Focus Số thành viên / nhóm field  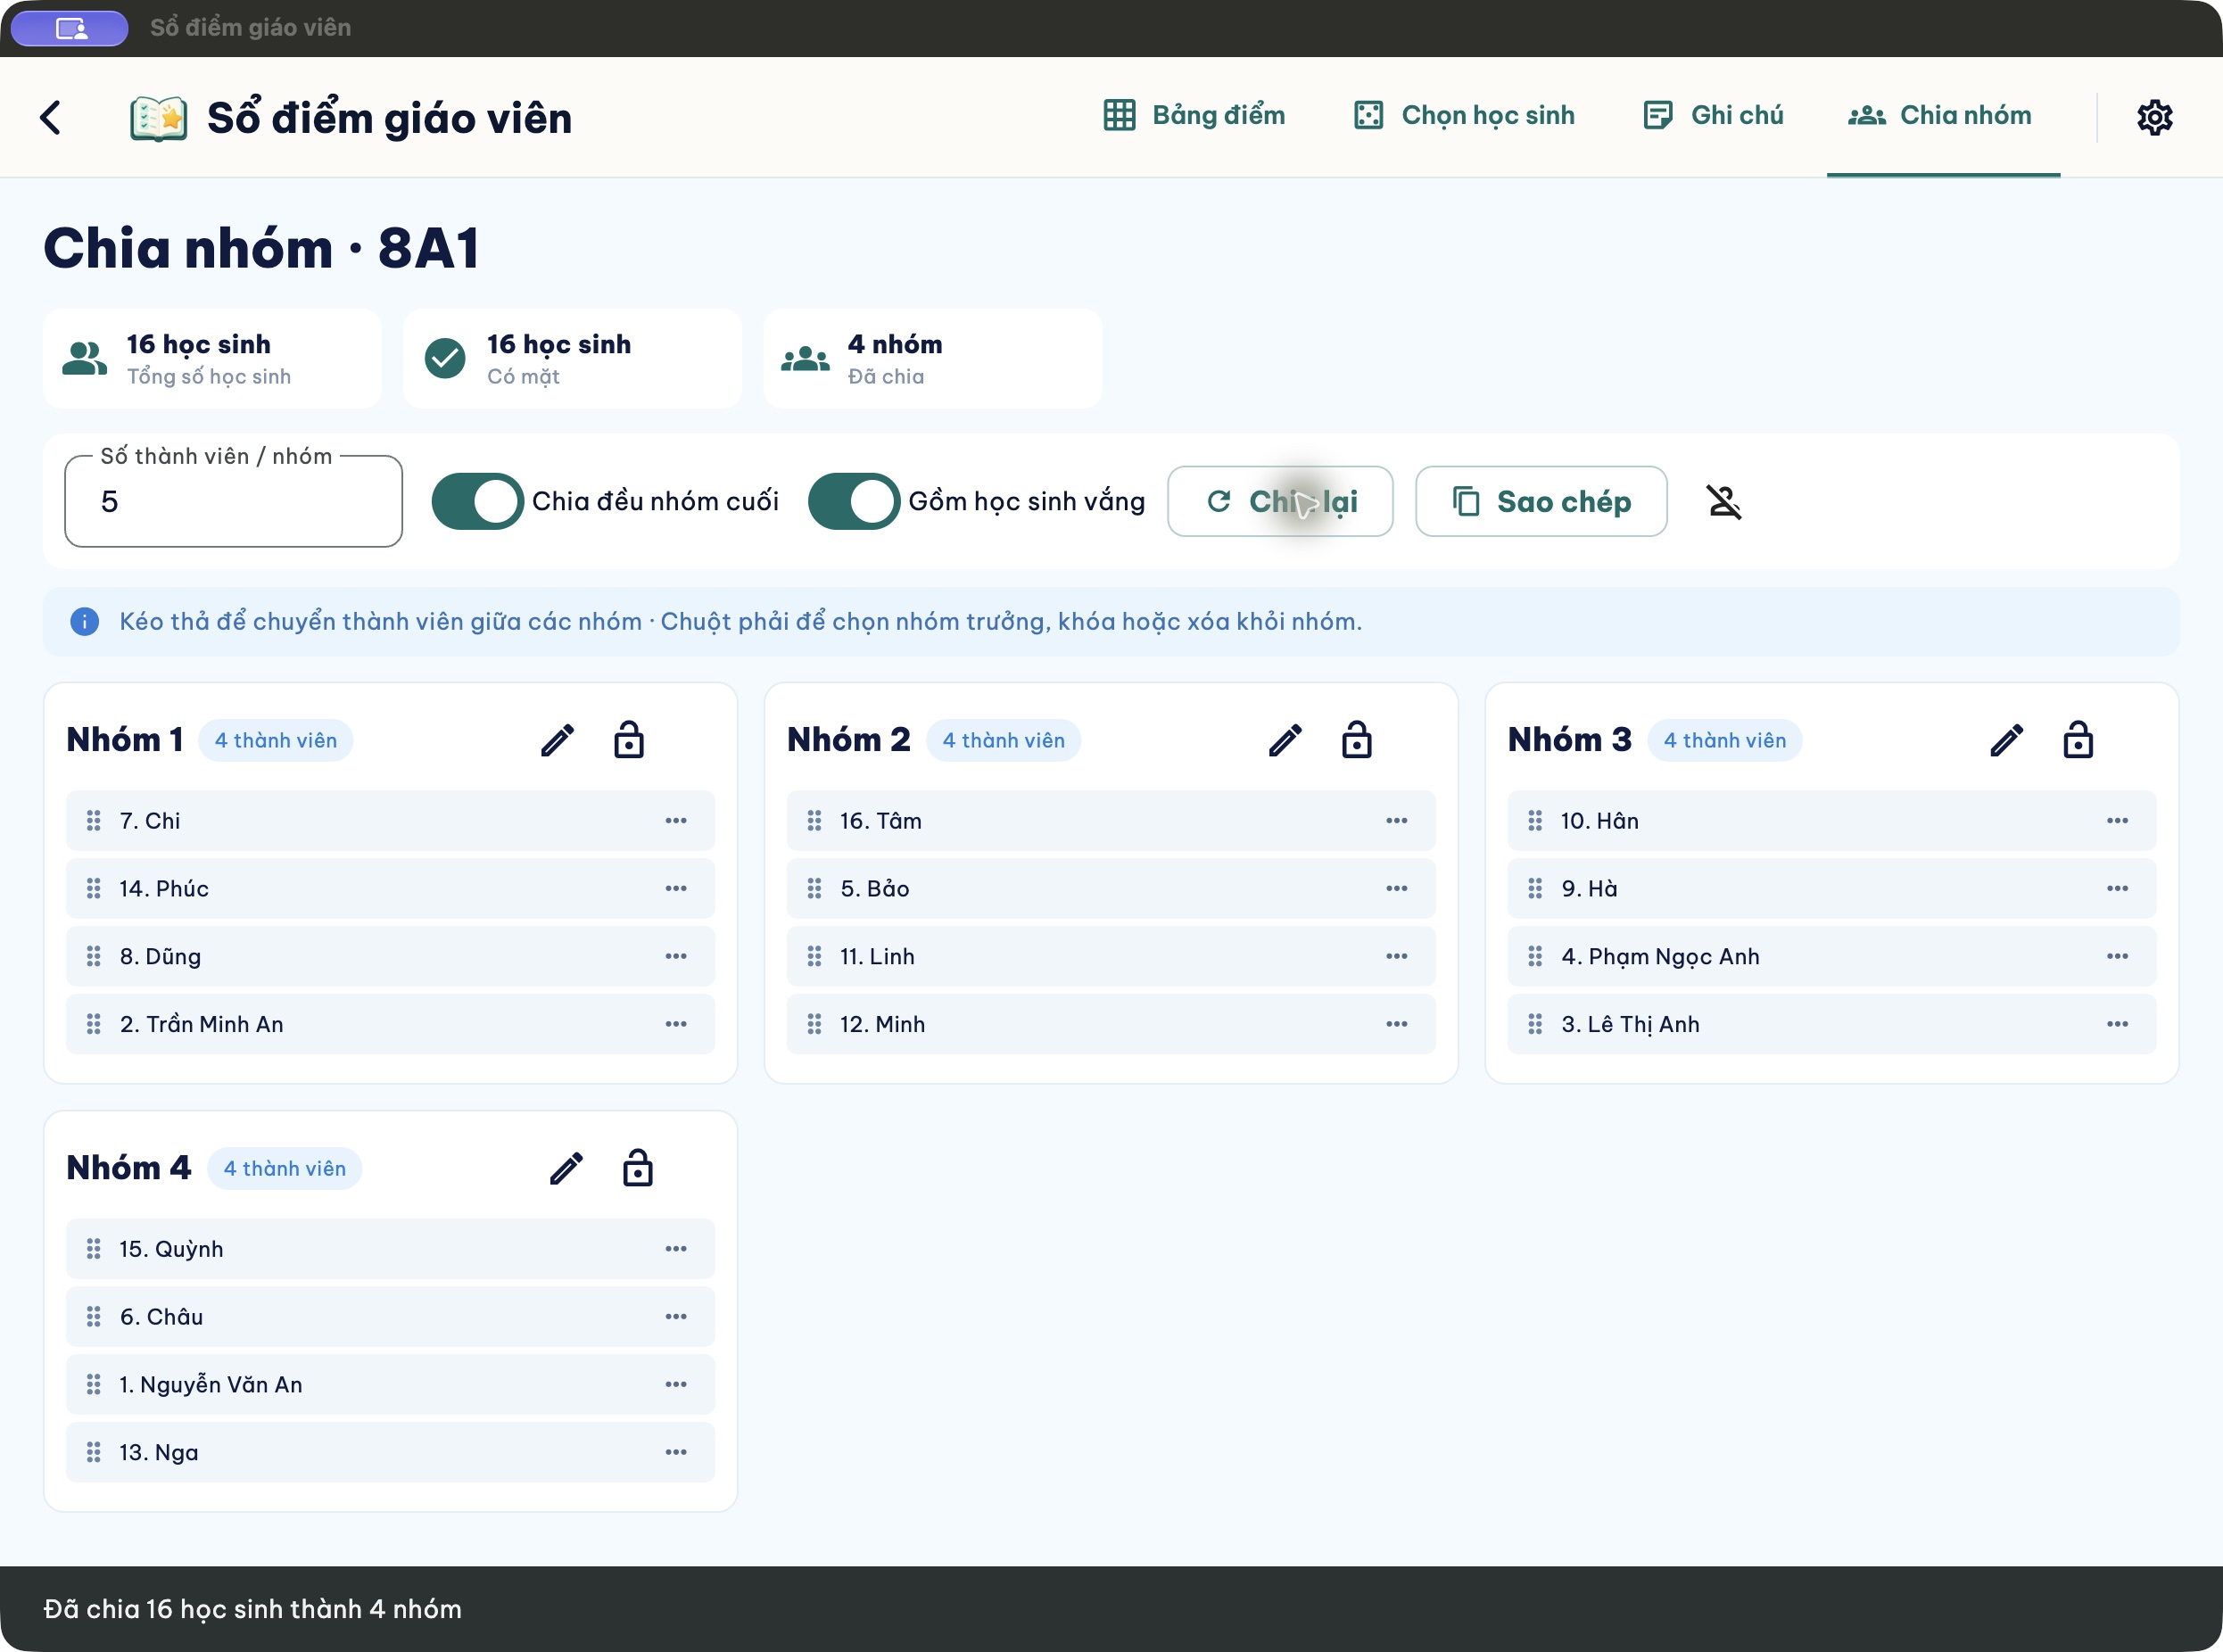tap(233, 501)
